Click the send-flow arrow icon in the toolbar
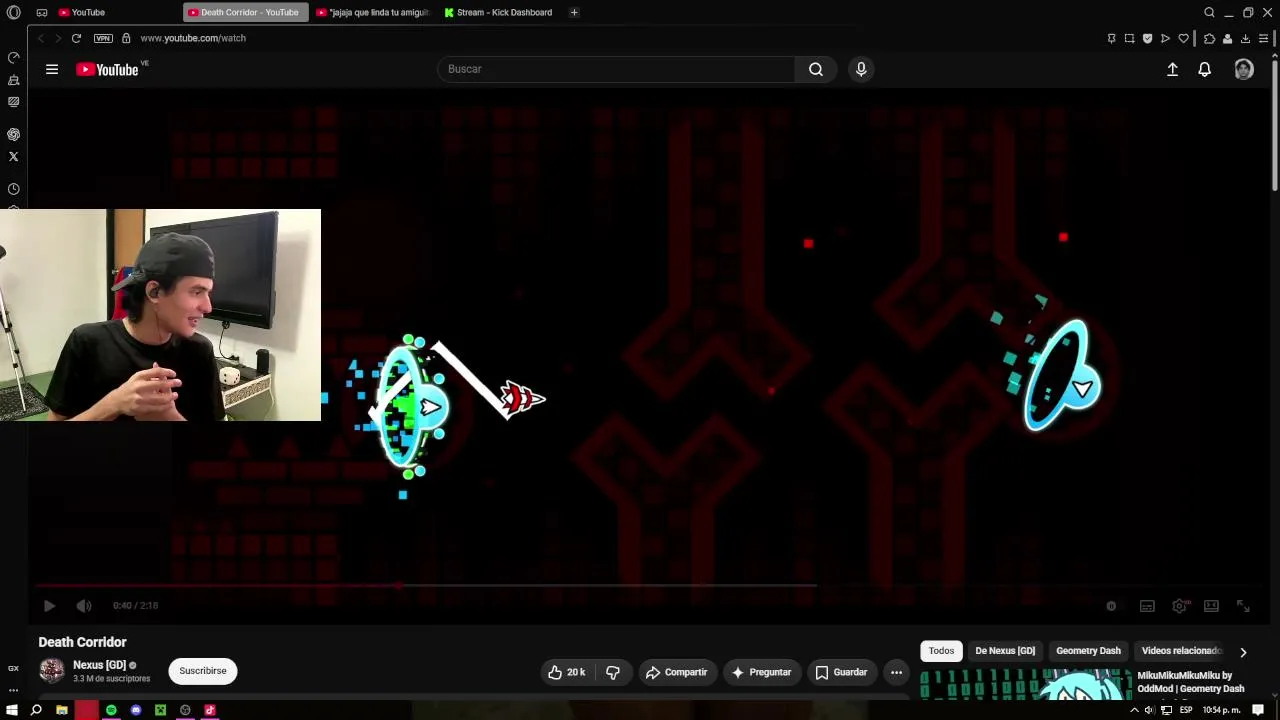This screenshot has width=1280, height=720. point(1165,38)
